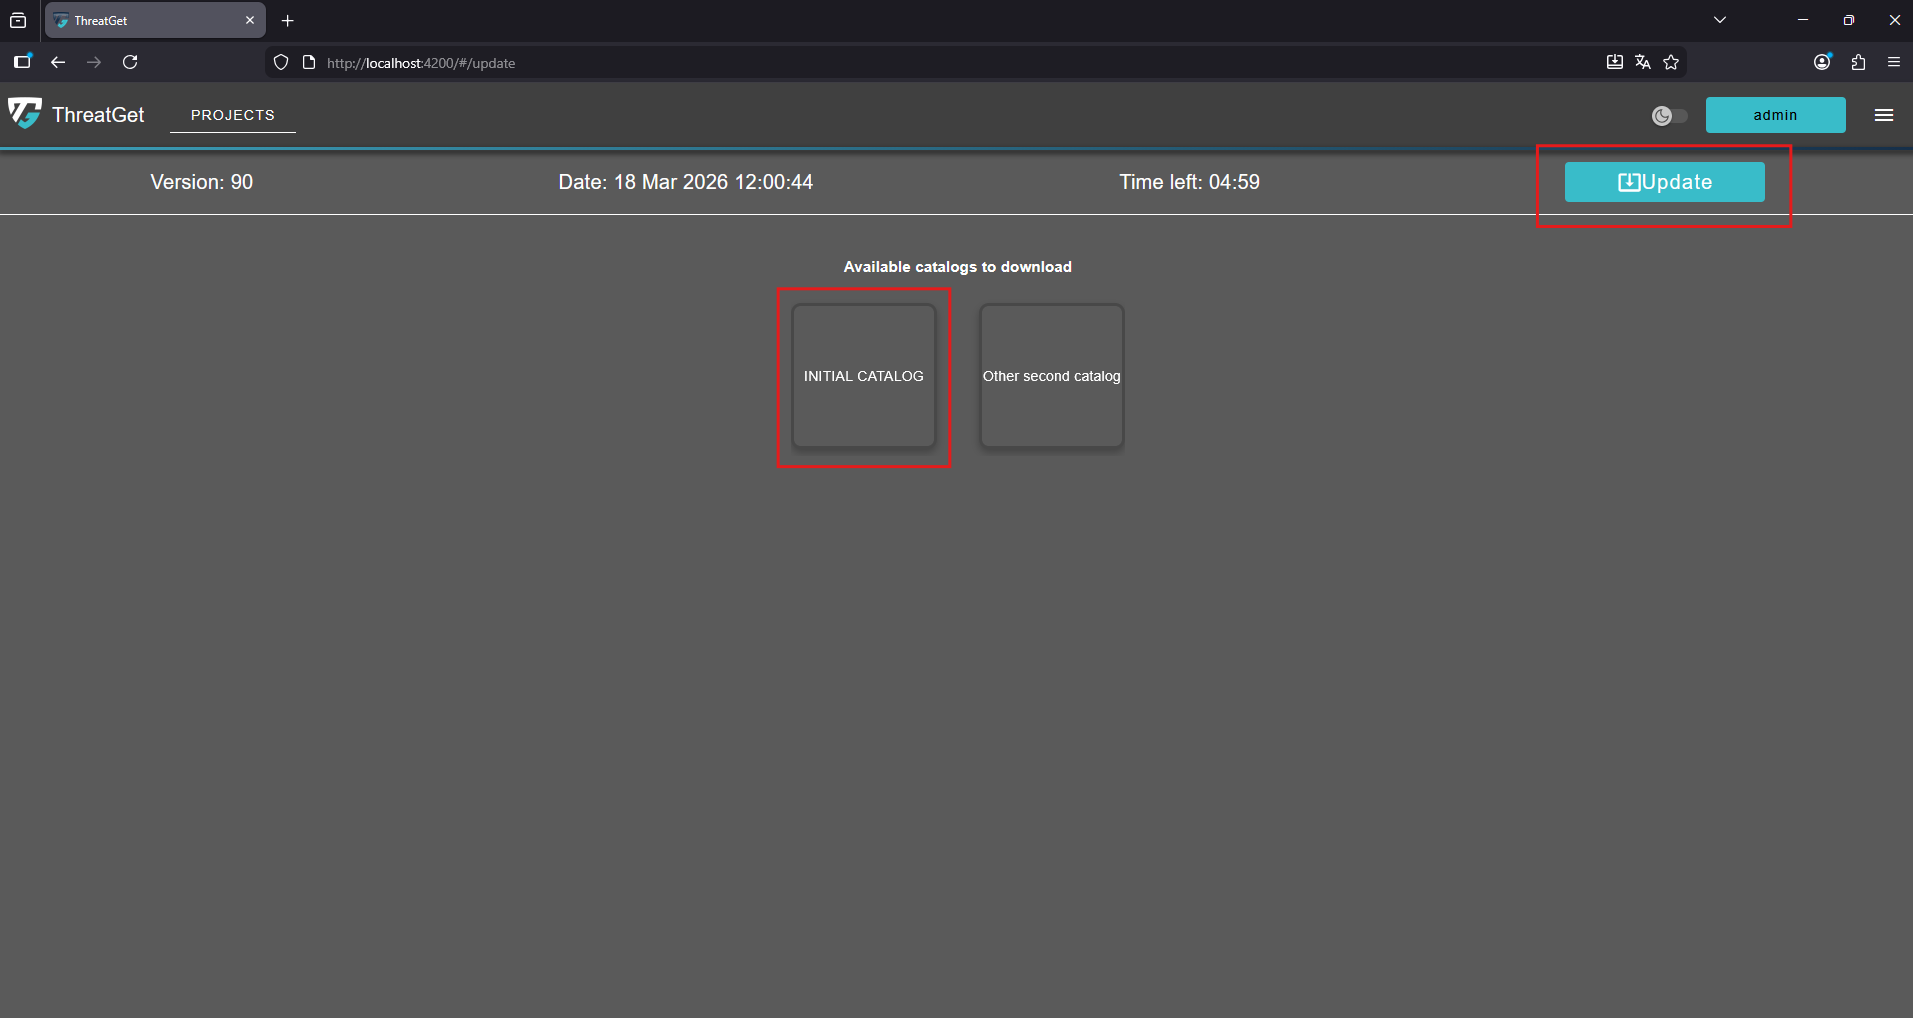Toggle the dark mode switch
This screenshot has width=1913, height=1018.
click(x=1669, y=116)
